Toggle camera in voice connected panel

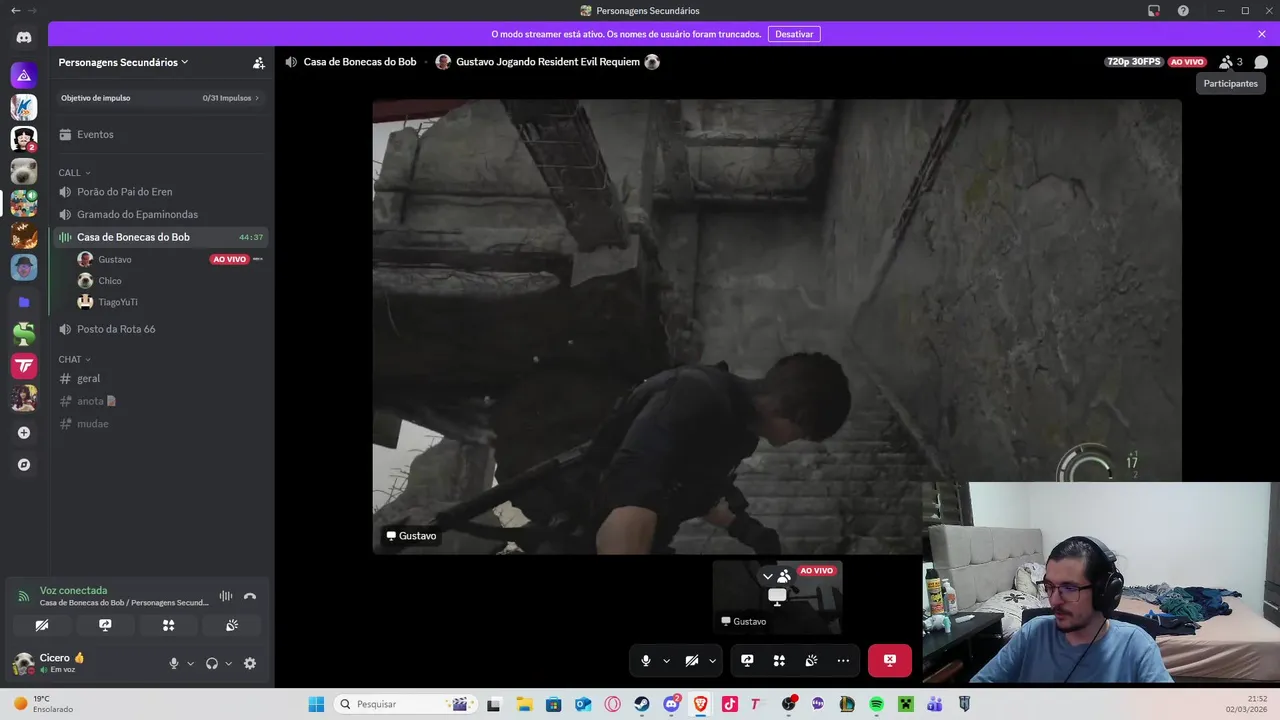click(x=42, y=625)
